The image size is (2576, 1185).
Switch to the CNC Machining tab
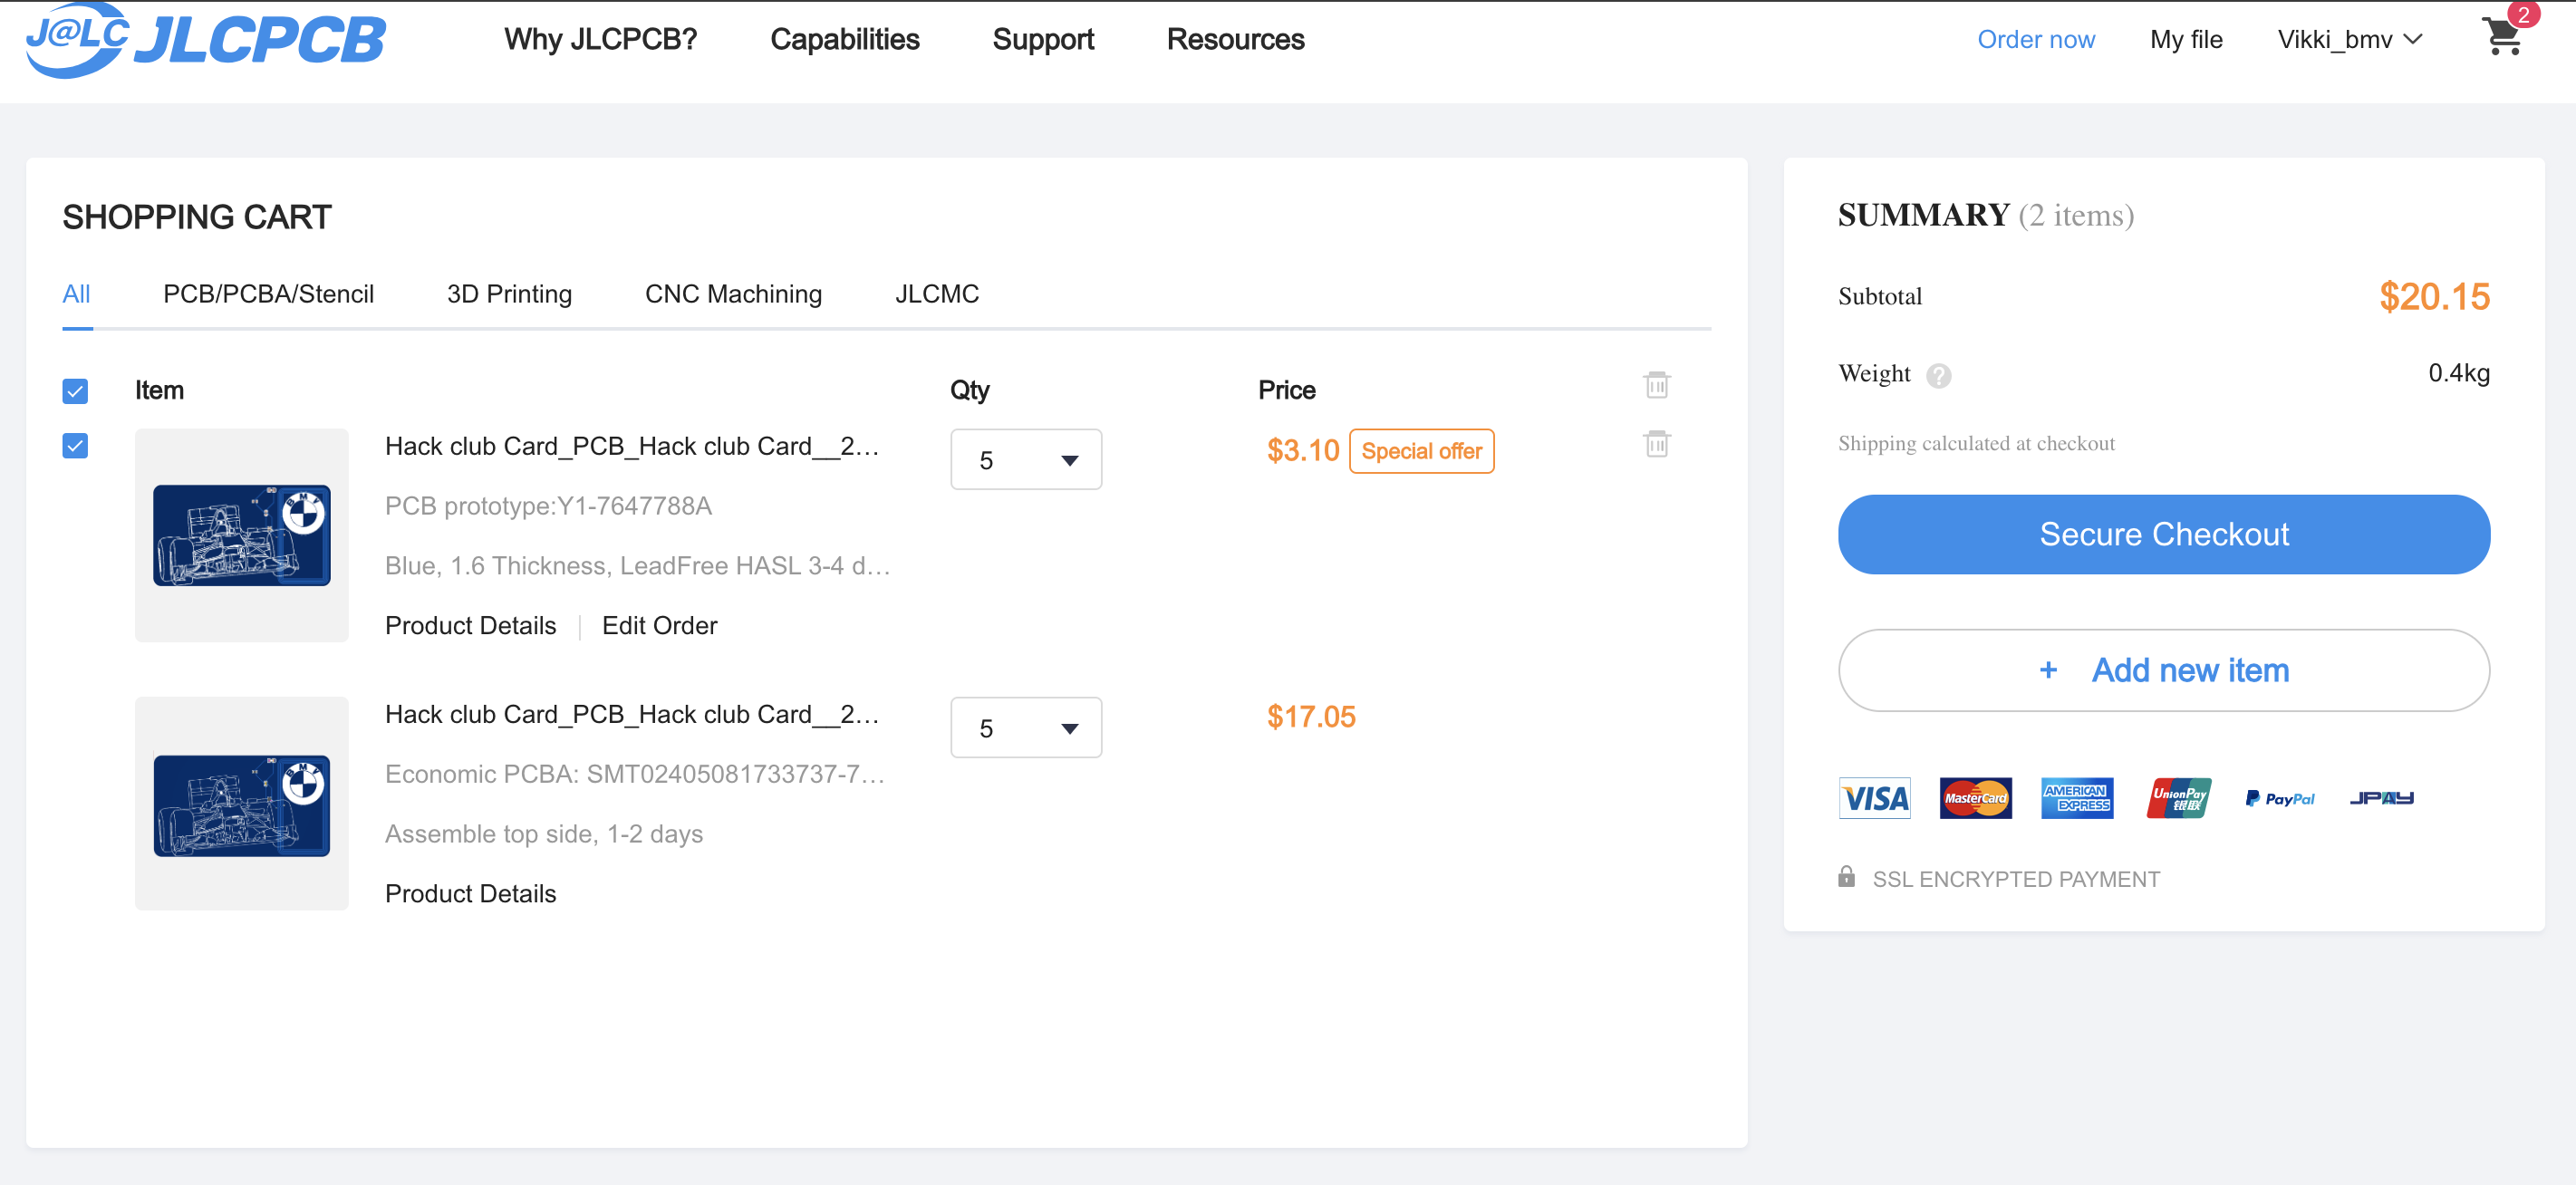coord(733,294)
